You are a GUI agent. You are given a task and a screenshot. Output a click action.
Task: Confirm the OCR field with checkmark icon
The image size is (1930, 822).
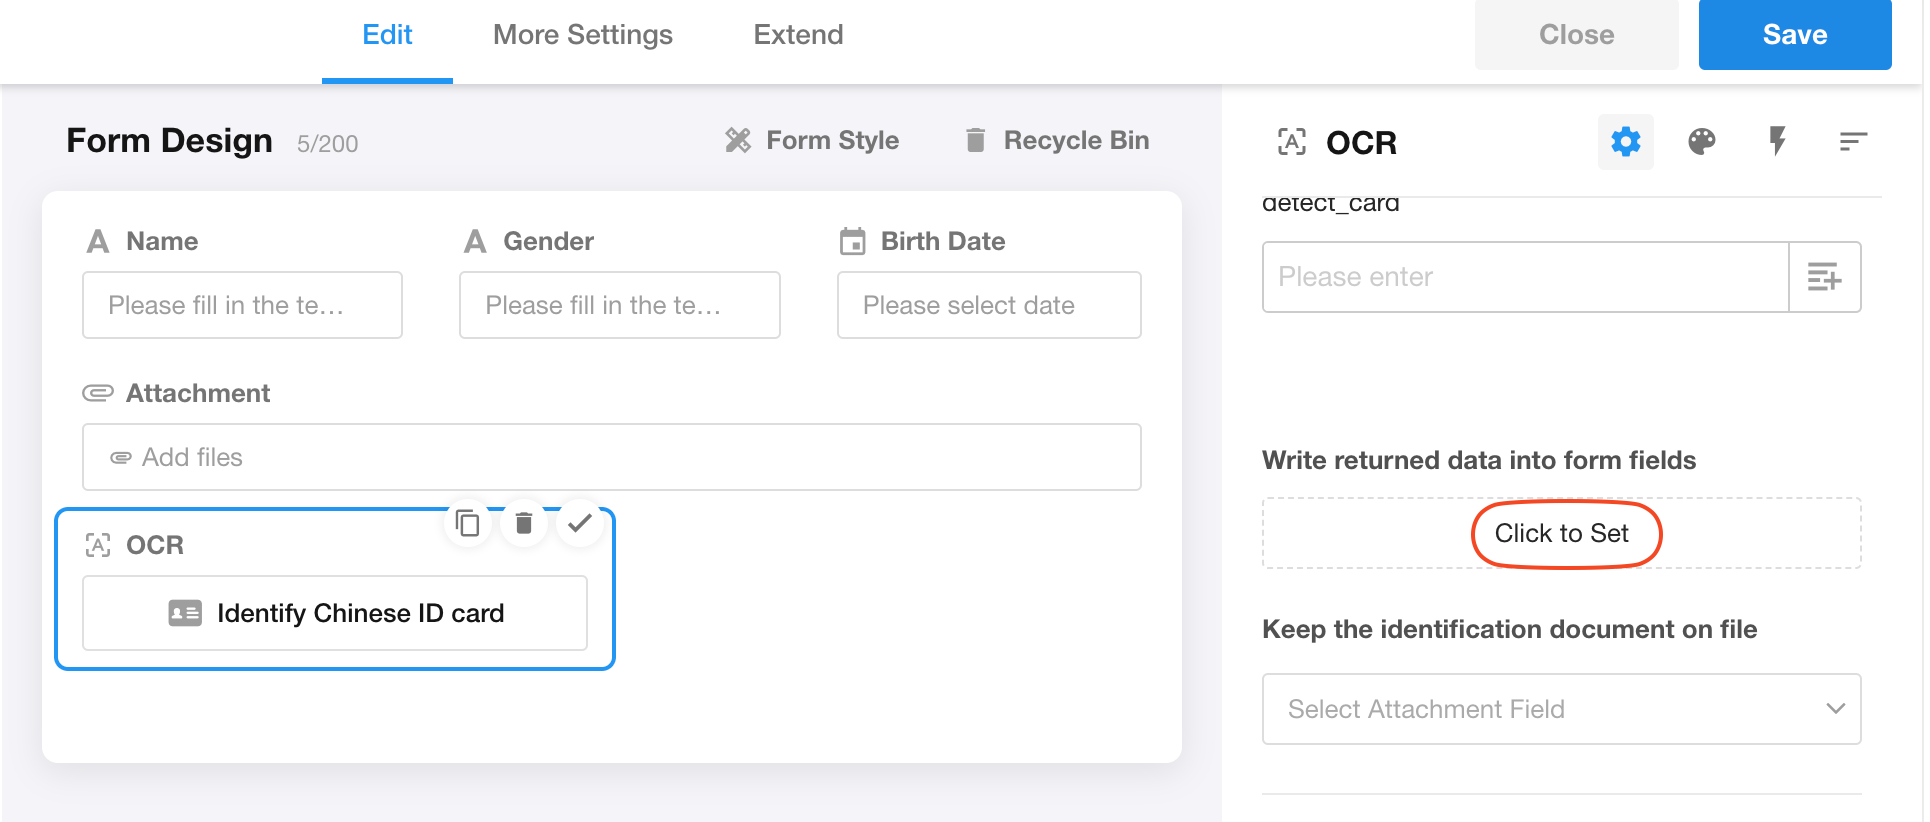tap(580, 523)
